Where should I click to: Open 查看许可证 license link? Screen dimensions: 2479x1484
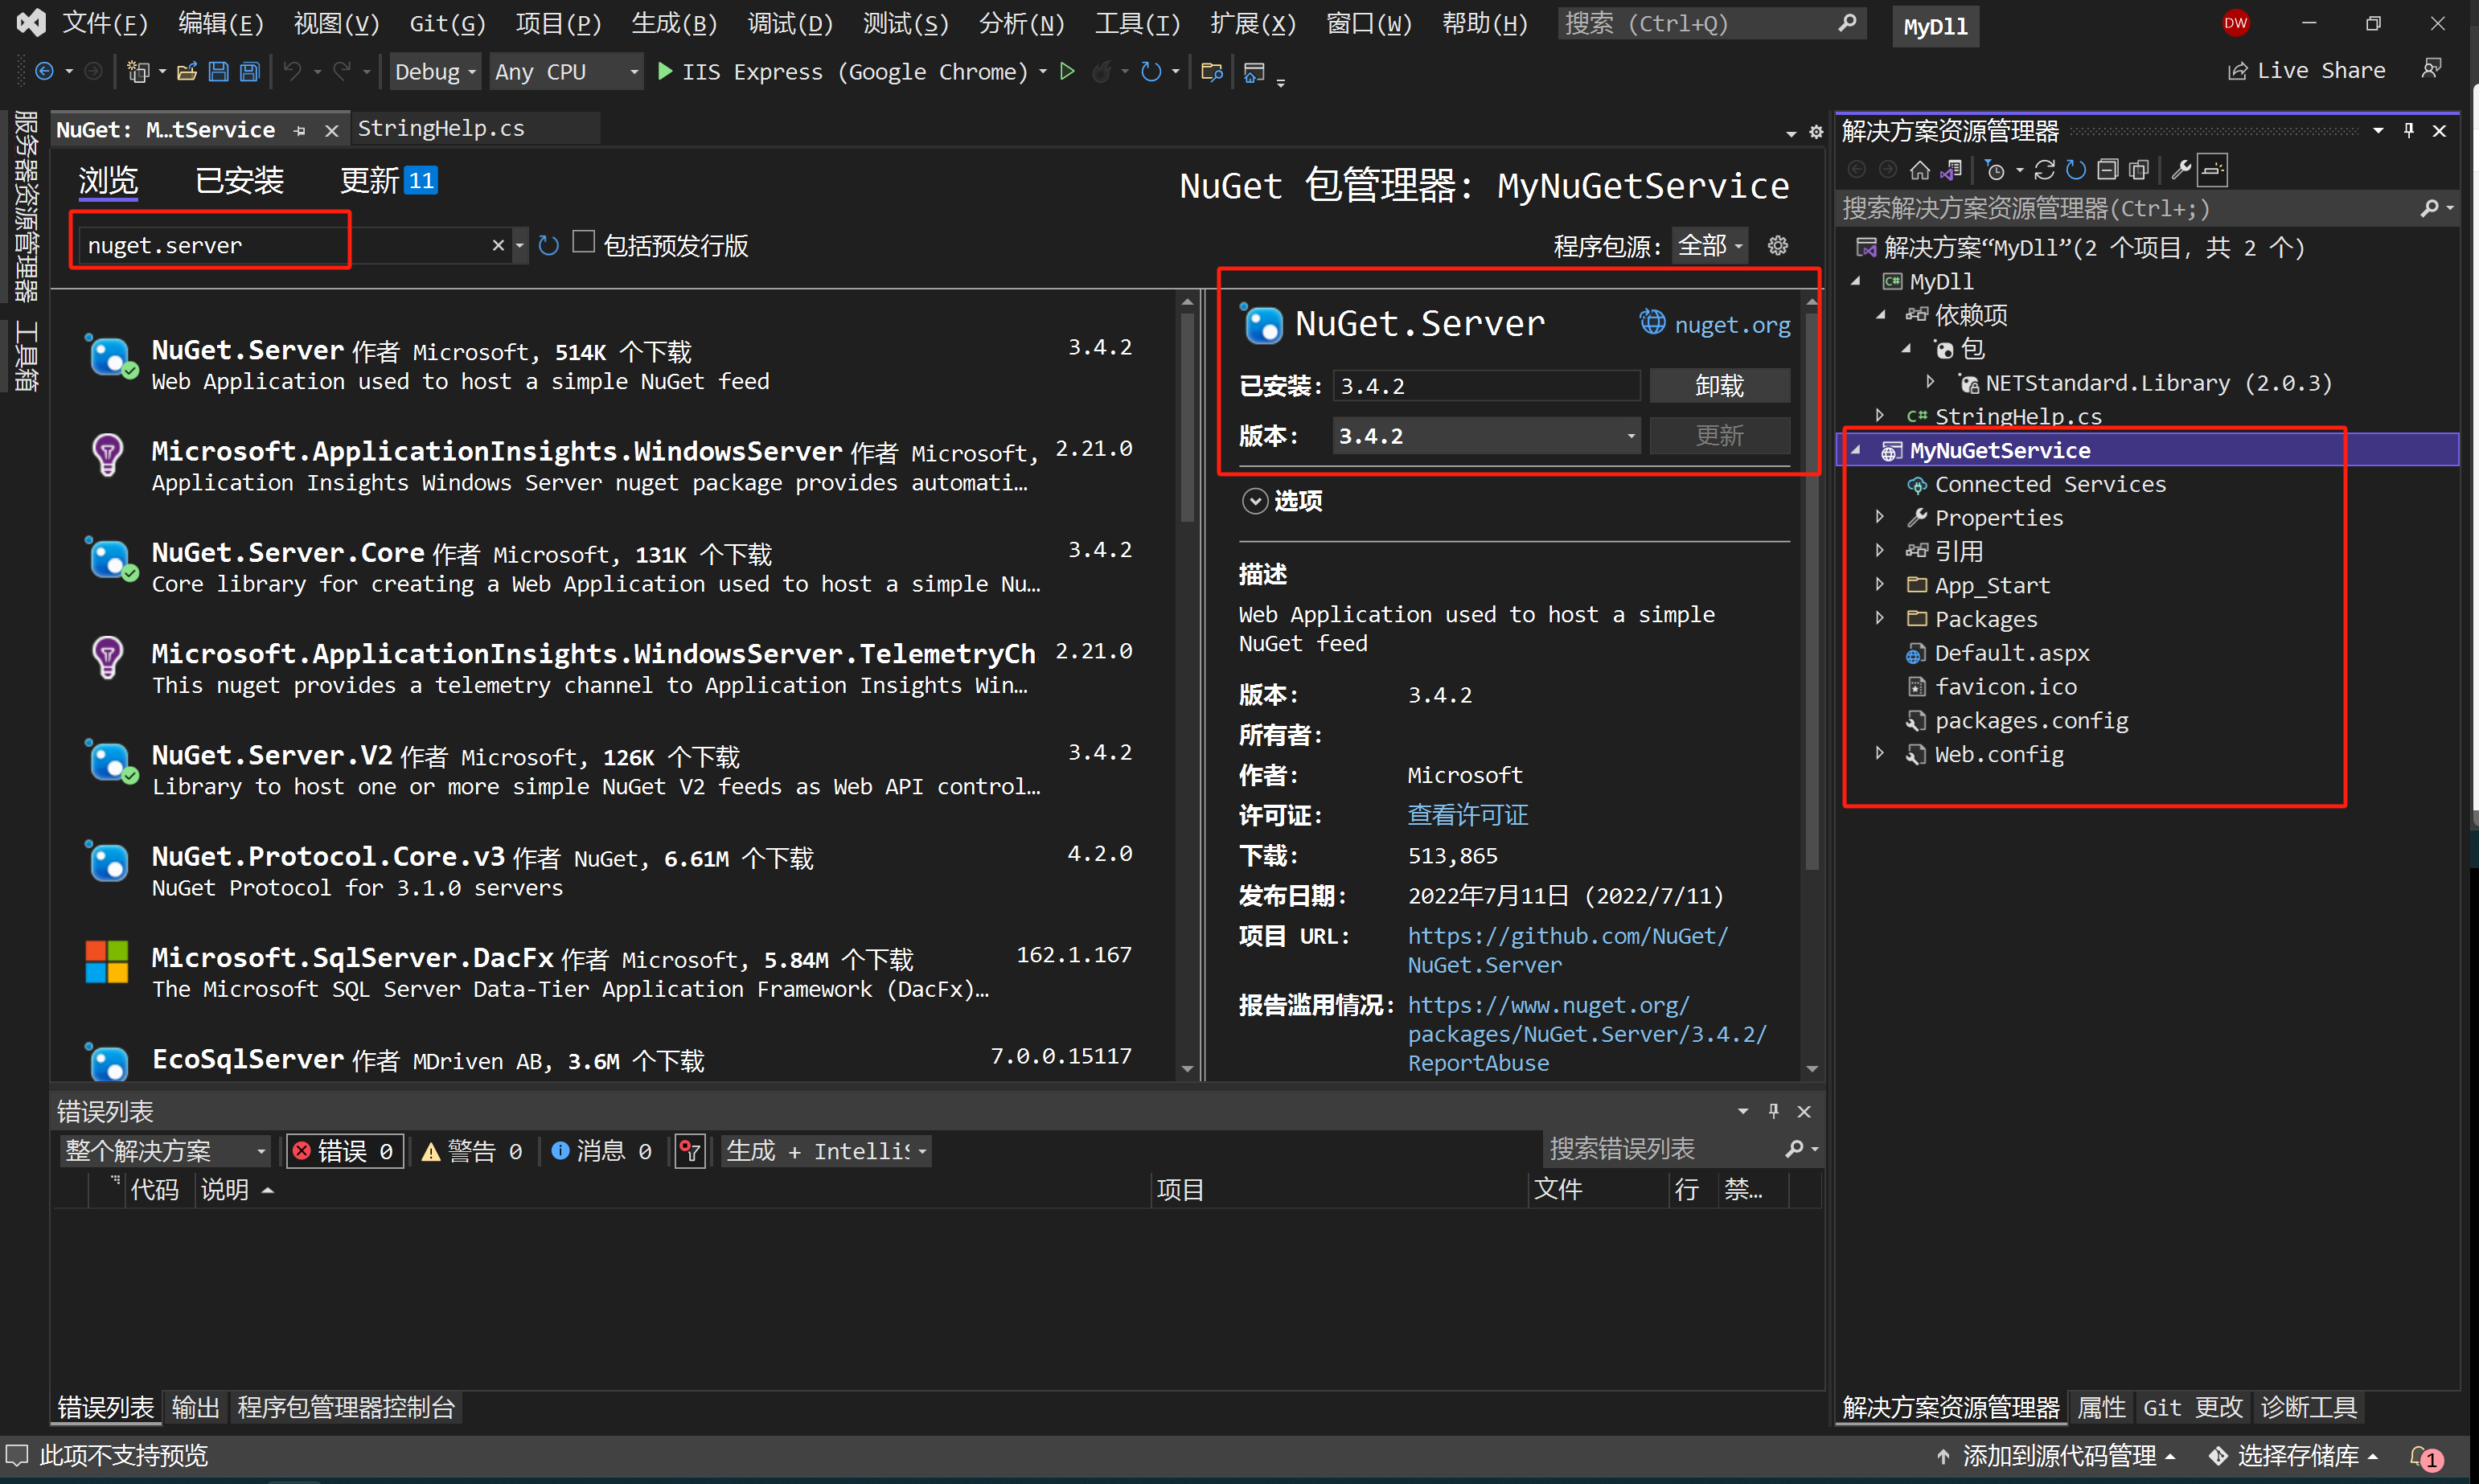[1467, 815]
